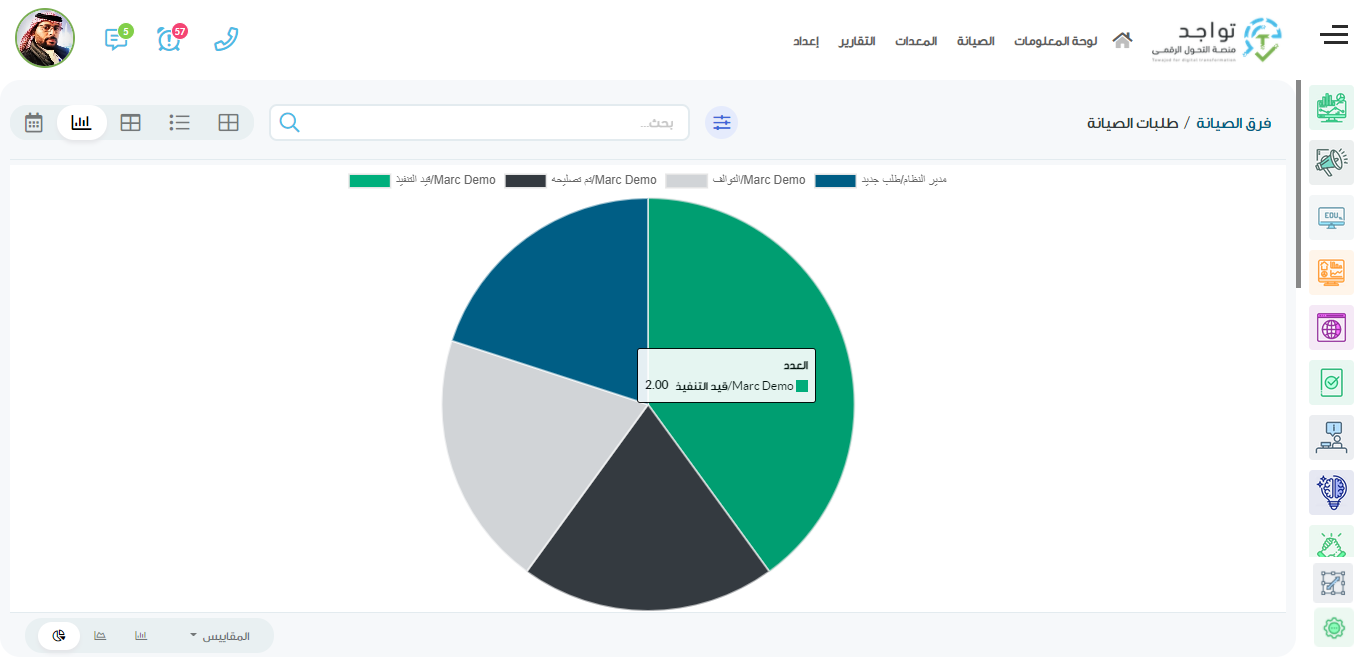Click the dark blue طلب جديد pie slice

pos(560,290)
